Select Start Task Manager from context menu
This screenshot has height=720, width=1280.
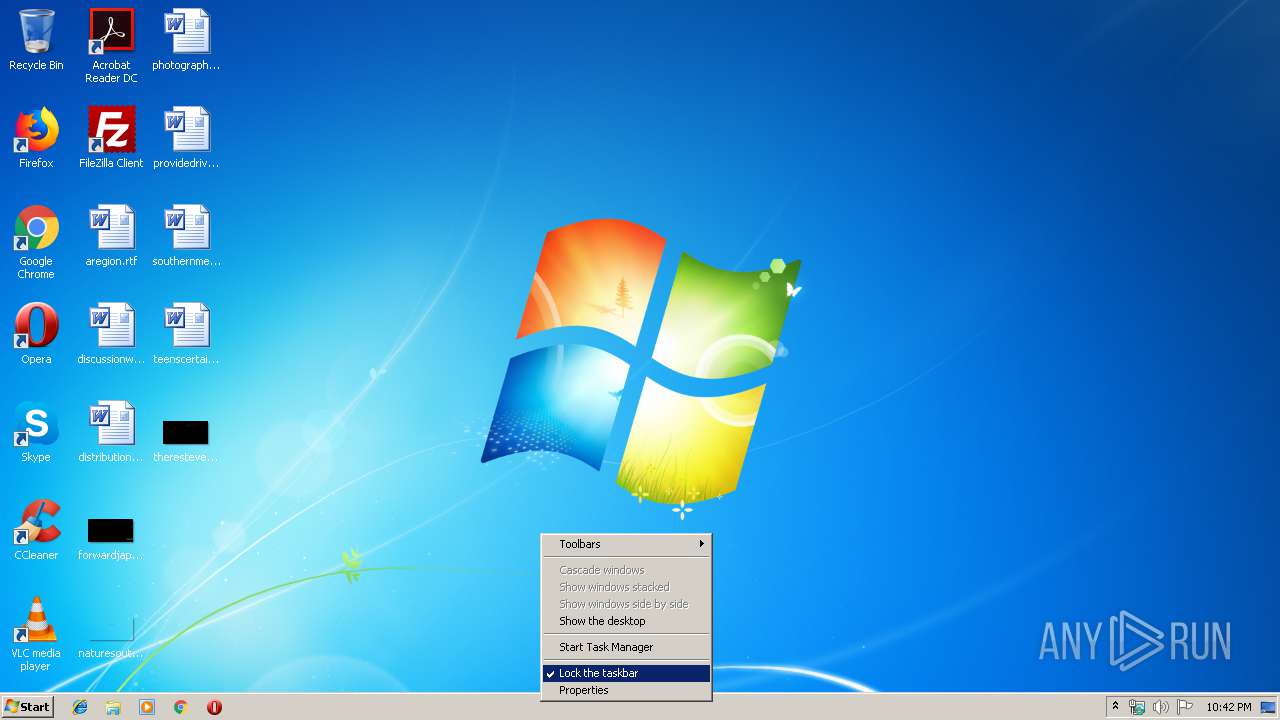pyautogui.click(x=627, y=647)
